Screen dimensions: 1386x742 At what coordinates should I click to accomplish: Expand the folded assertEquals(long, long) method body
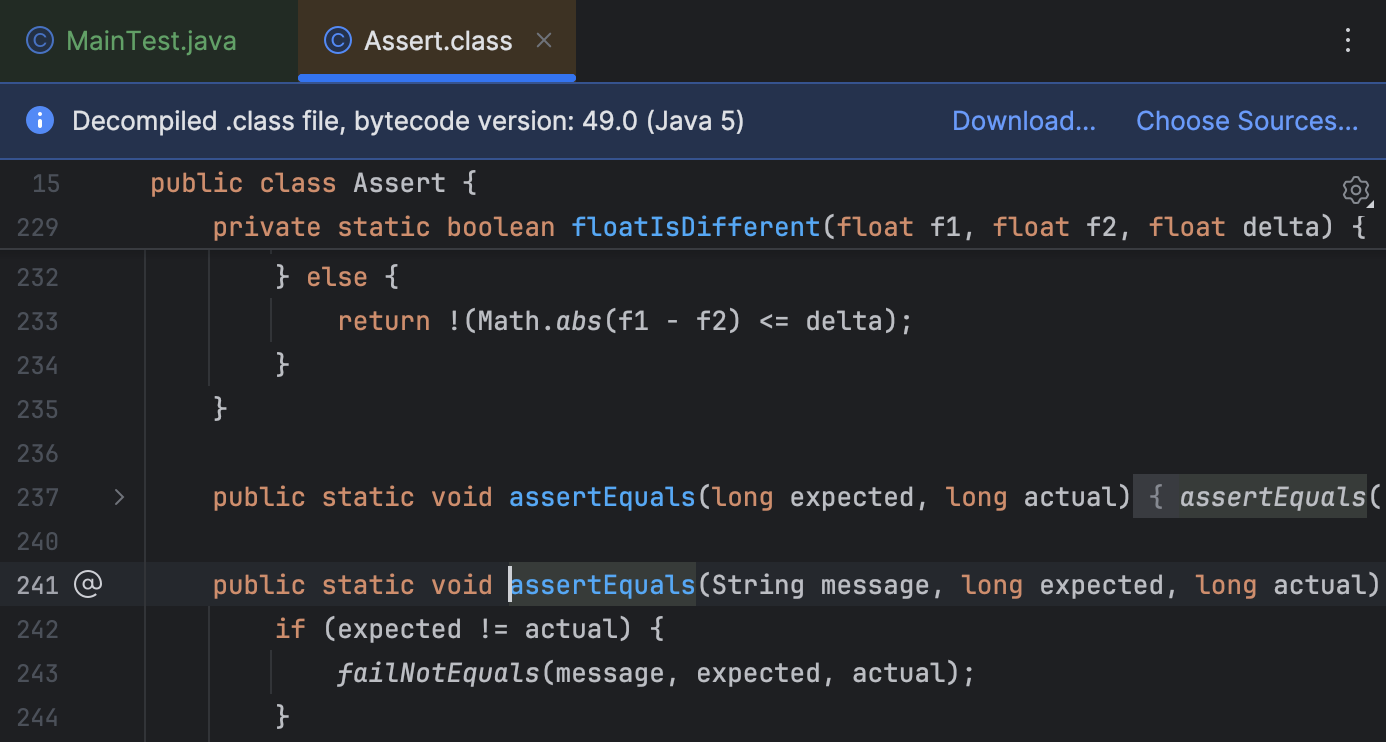tap(119, 497)
